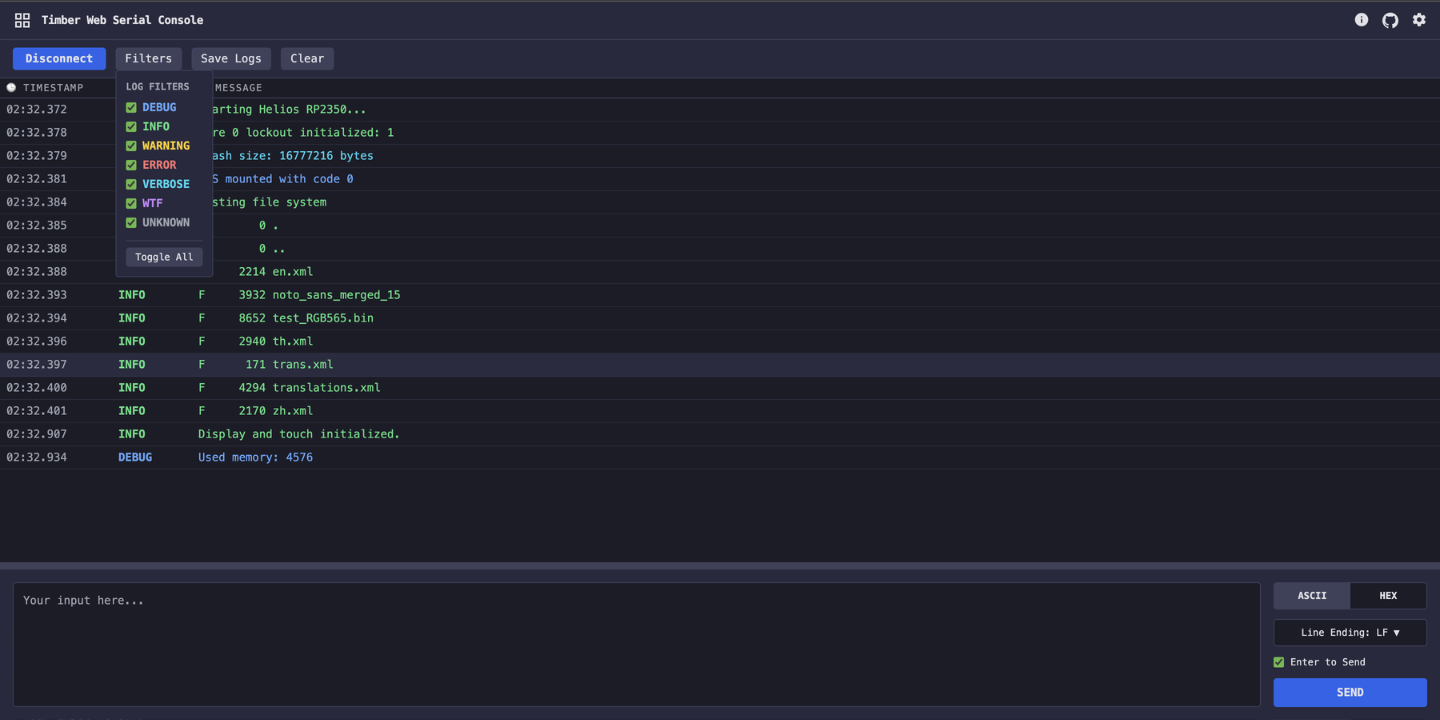Uncheck the DEBUG log filter
Image resolution: width=1440 pixels, height=720 pixels.
(x=131, y=108)
